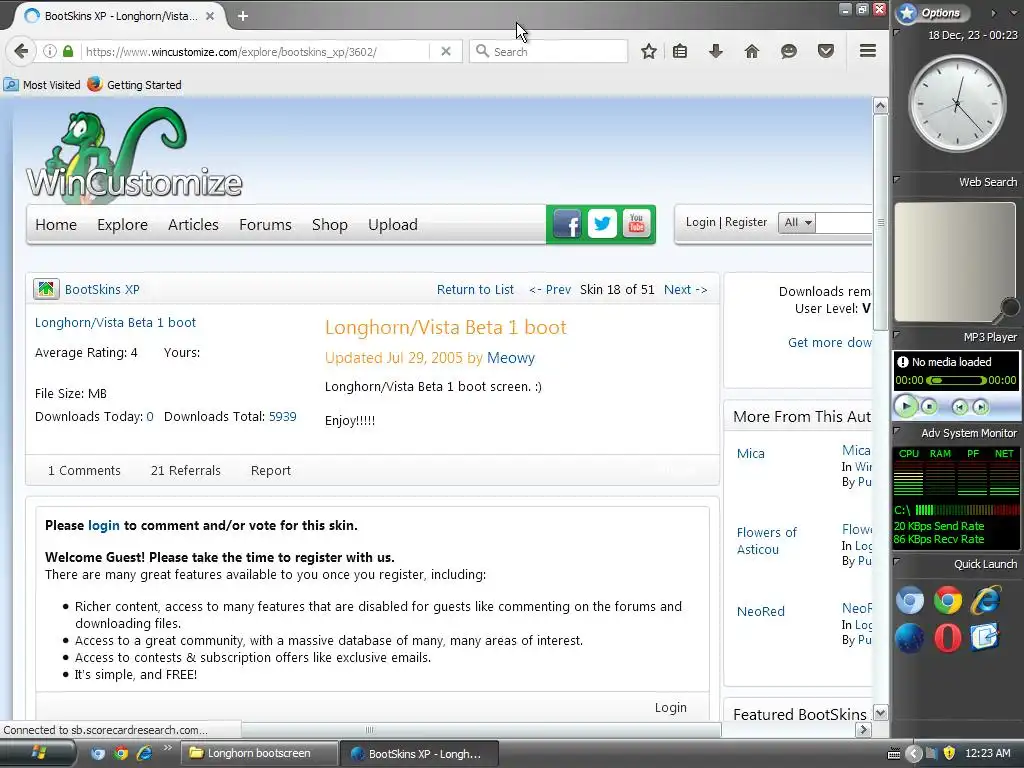Open the All search category dropdown

pyautogui.click(x=797, y=223)
